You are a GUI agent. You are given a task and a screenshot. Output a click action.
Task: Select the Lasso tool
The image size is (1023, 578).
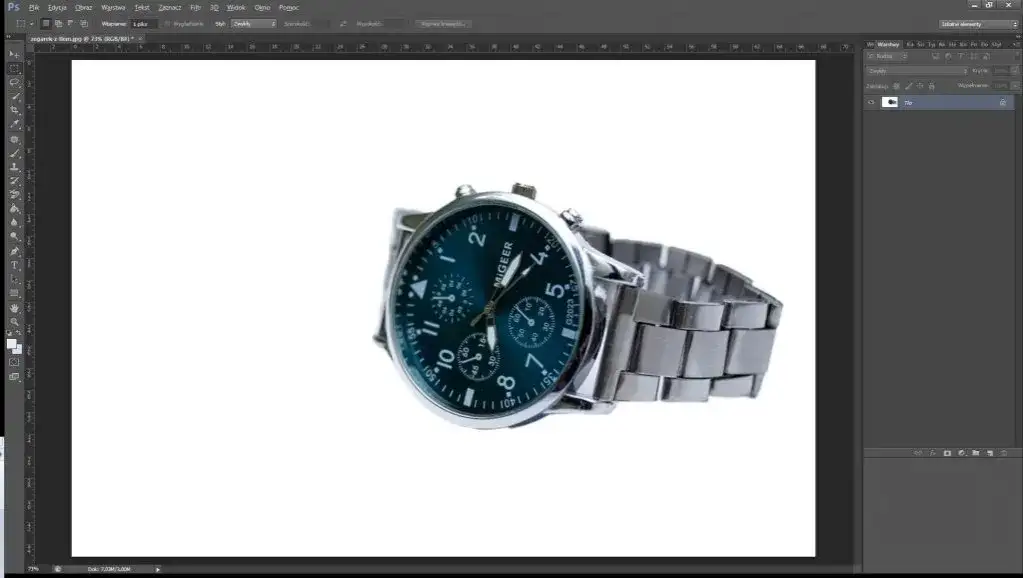[x=14, y=82]
